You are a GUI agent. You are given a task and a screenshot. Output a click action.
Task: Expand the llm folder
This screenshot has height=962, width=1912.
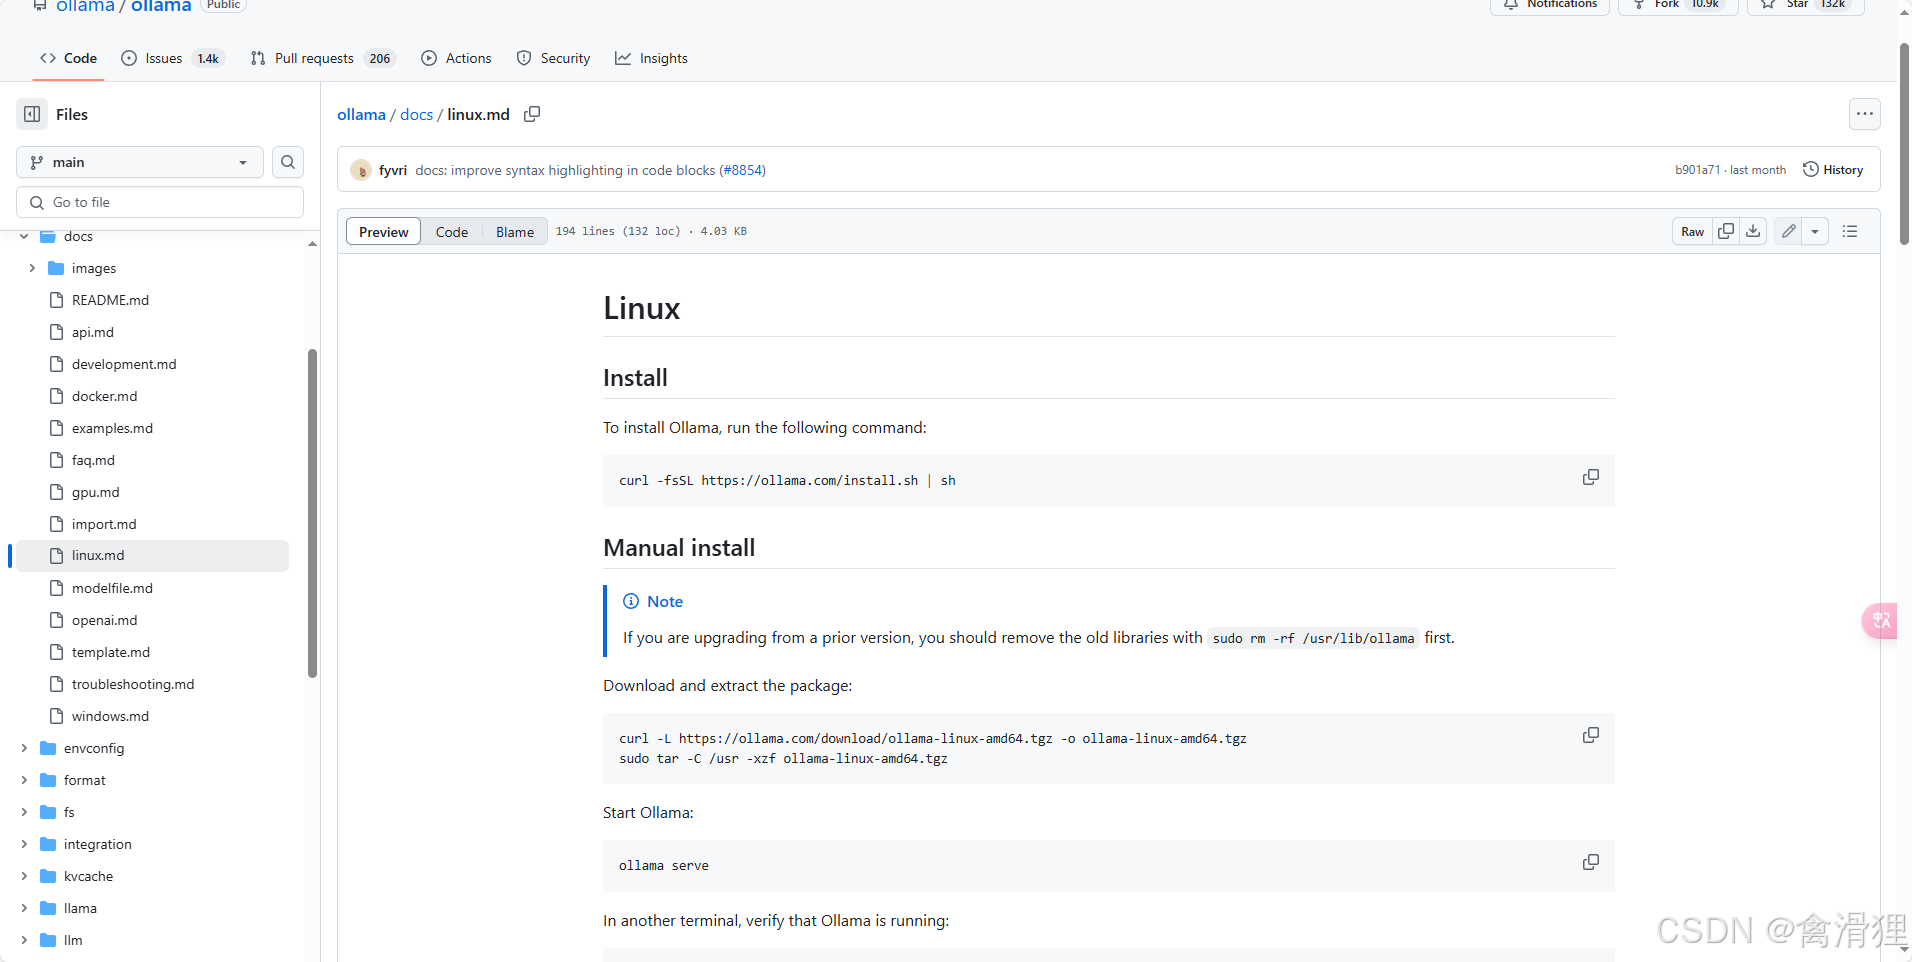(24, 940)
